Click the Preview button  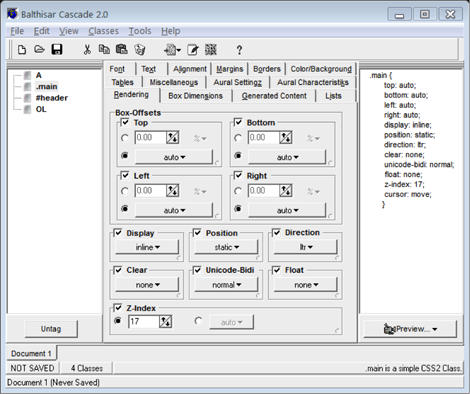pyautogui.click(x=410, y=329)
